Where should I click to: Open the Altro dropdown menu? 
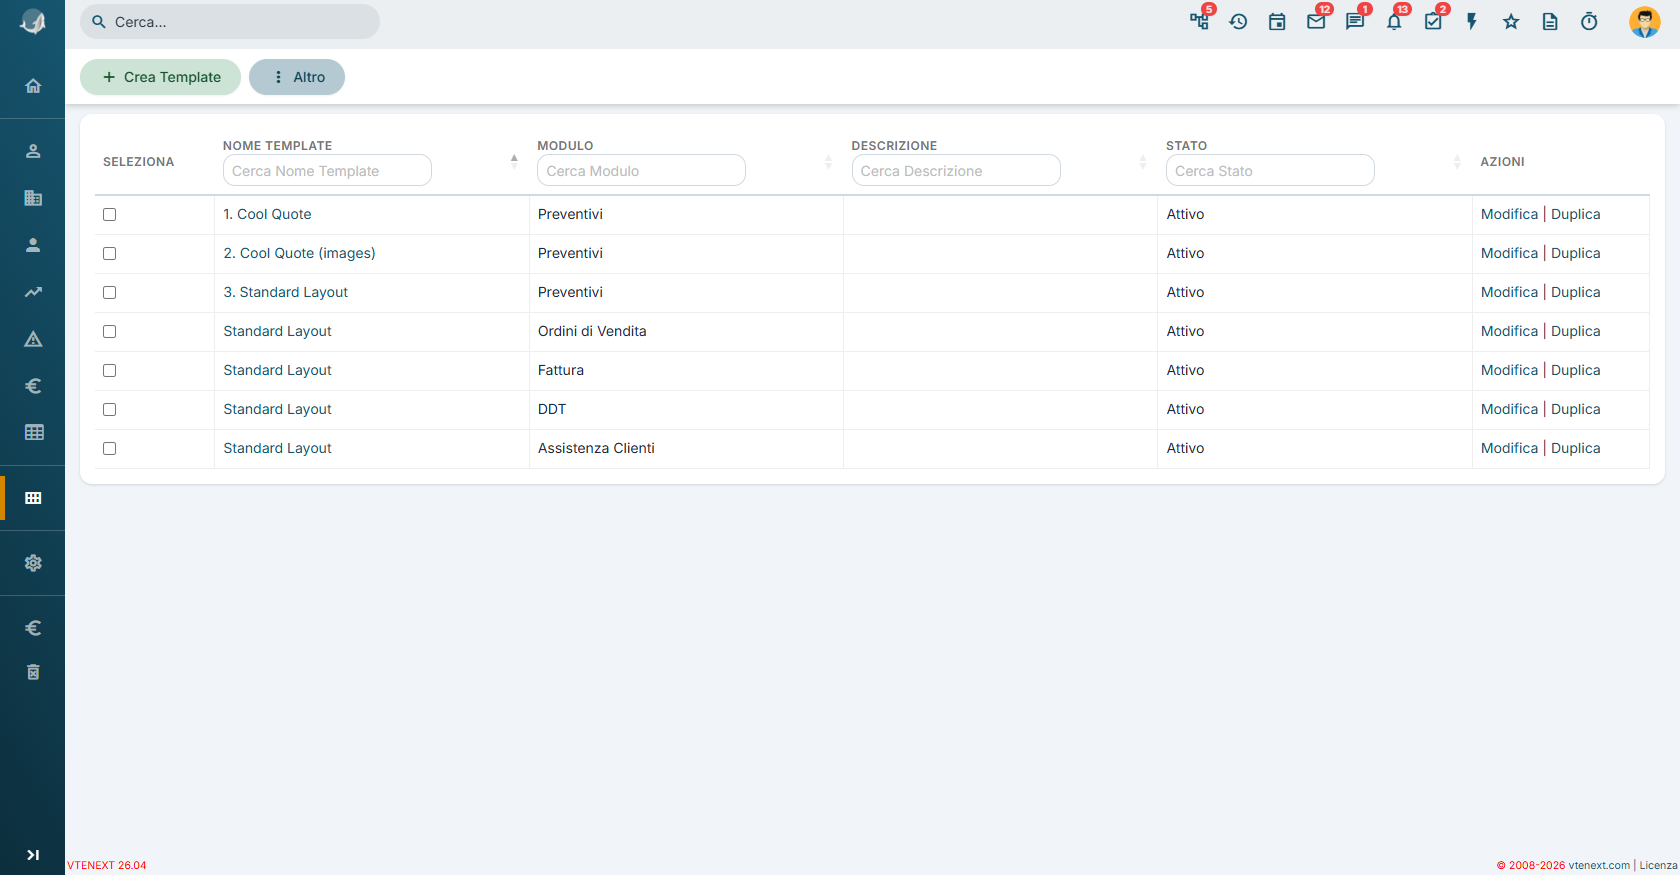pos(297,77)
